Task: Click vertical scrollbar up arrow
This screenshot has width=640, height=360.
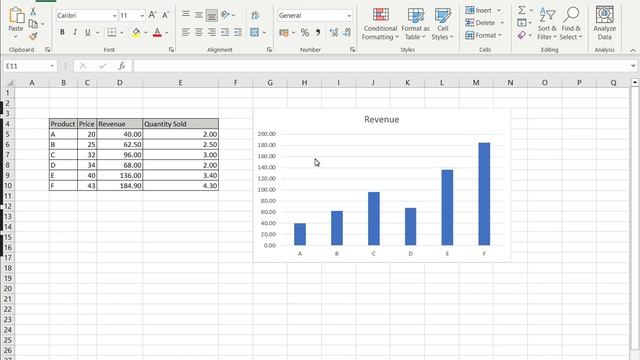Action: pos(635,82)
